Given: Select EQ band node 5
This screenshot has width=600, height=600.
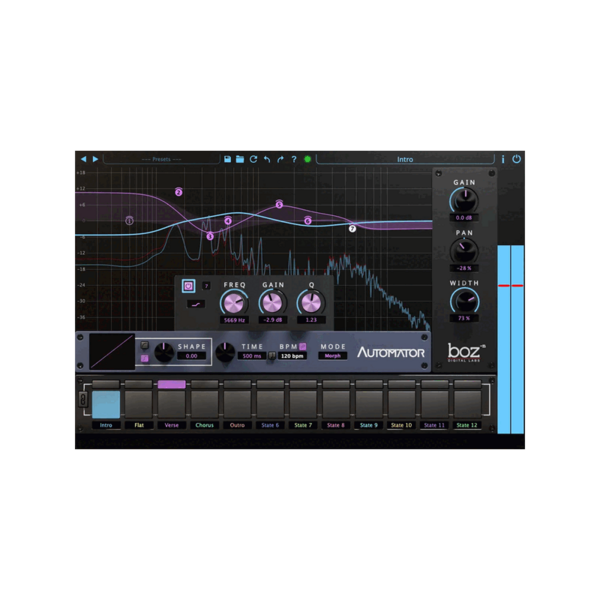Looking at the screenshot, I should tap(279, 205).
